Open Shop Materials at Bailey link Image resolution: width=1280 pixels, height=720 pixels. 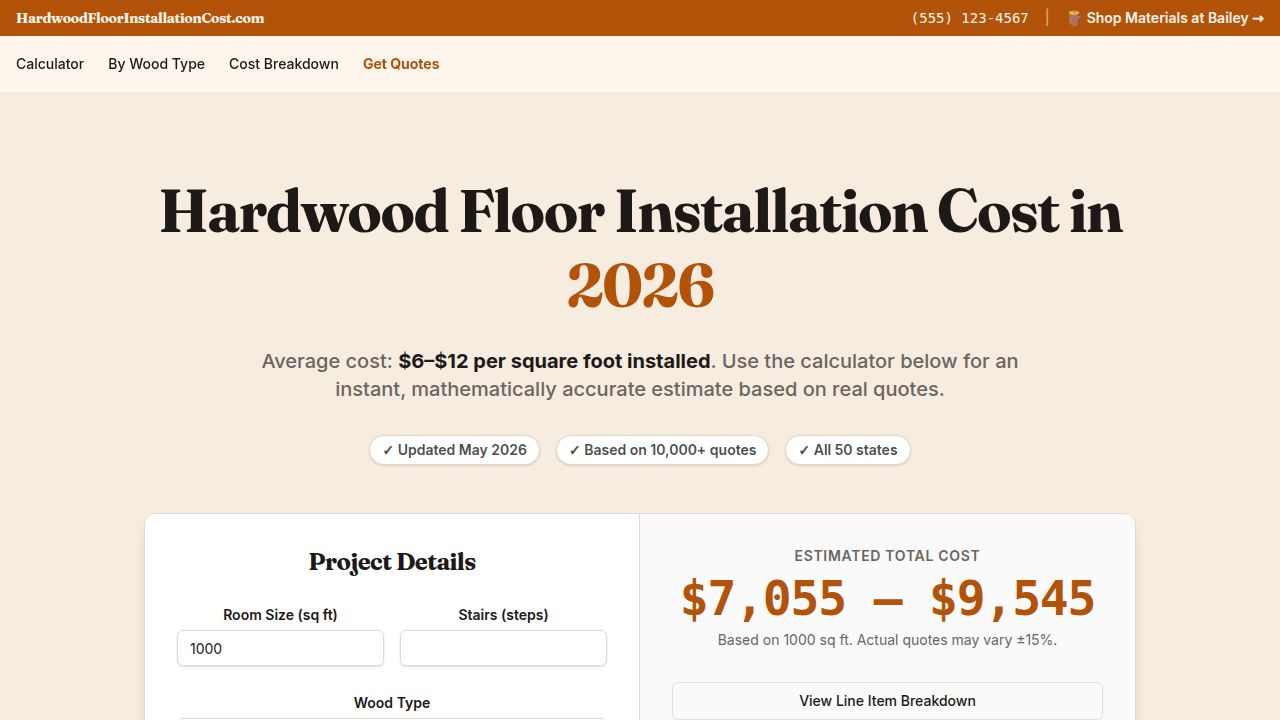[1165, 18]
